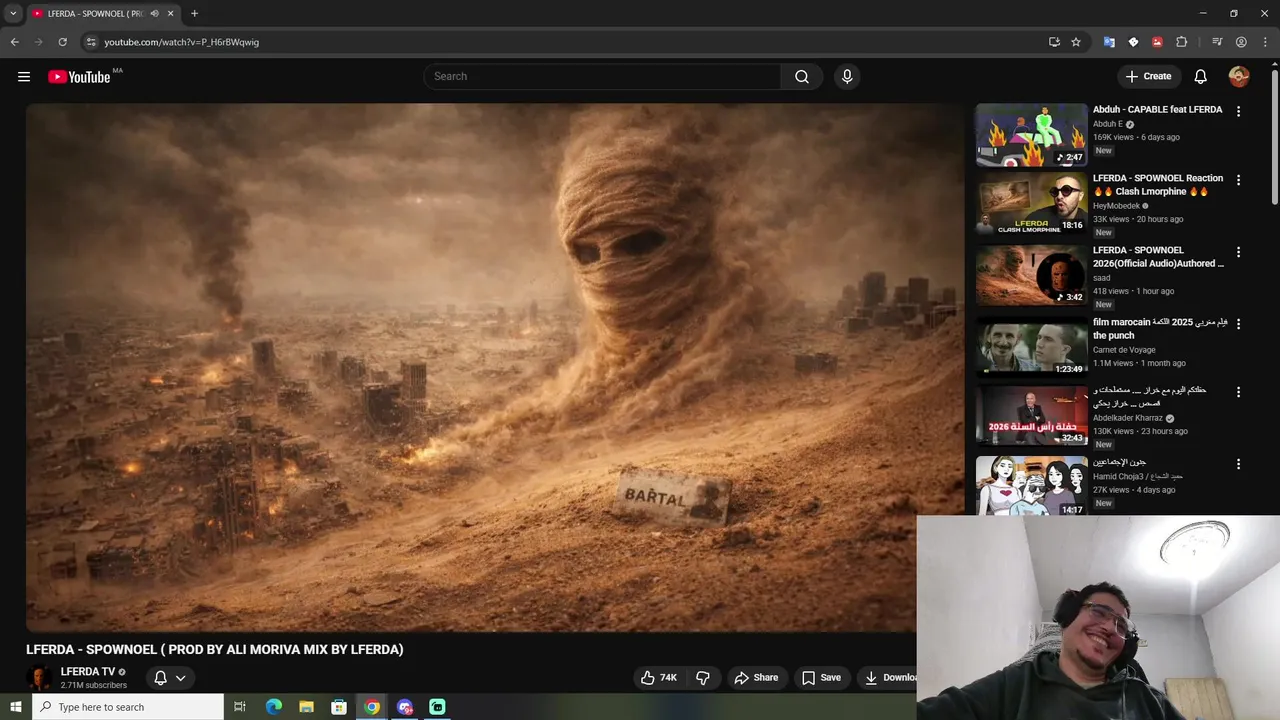Open the tab search dropdown arrow
This screenshot has height=720, width=1280.
[x=13, y=14]
